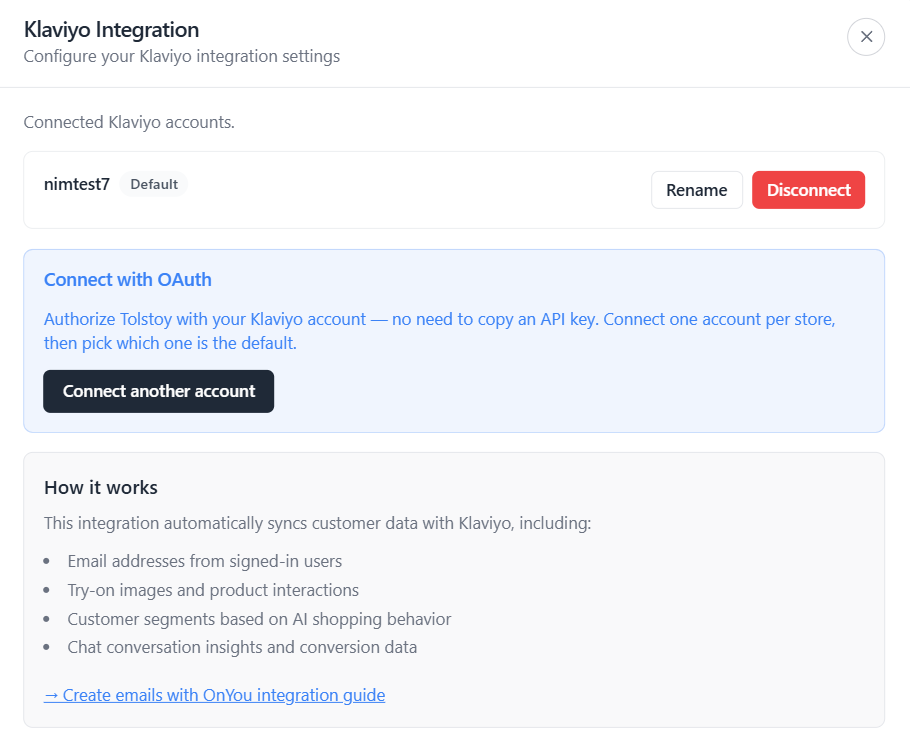Click the How it works heading

point(101,488)
